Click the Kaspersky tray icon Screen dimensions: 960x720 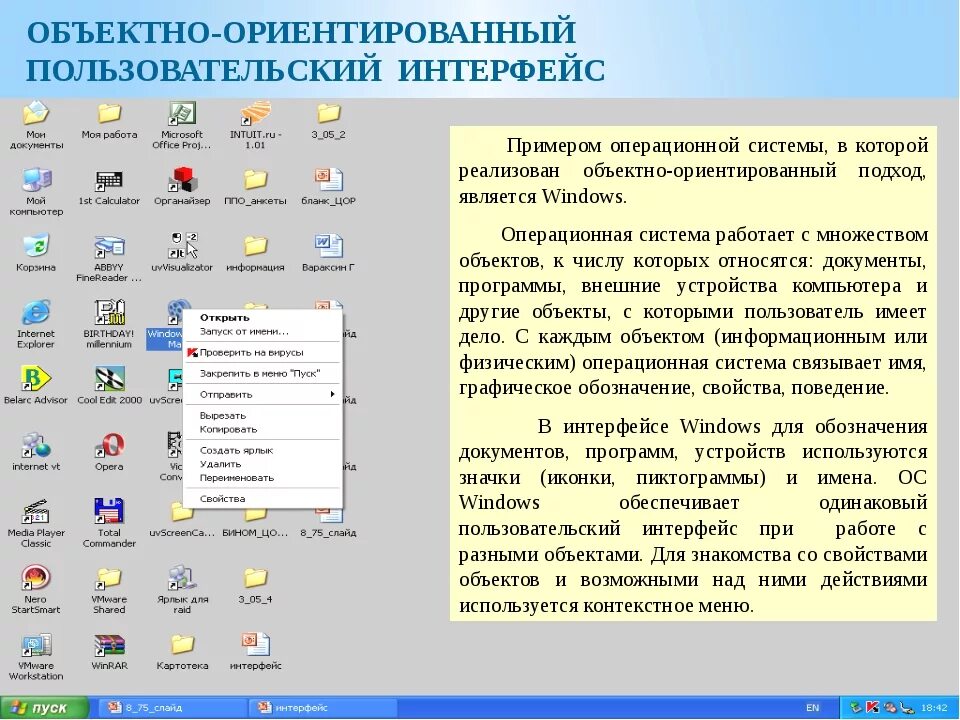pos(872,708)
